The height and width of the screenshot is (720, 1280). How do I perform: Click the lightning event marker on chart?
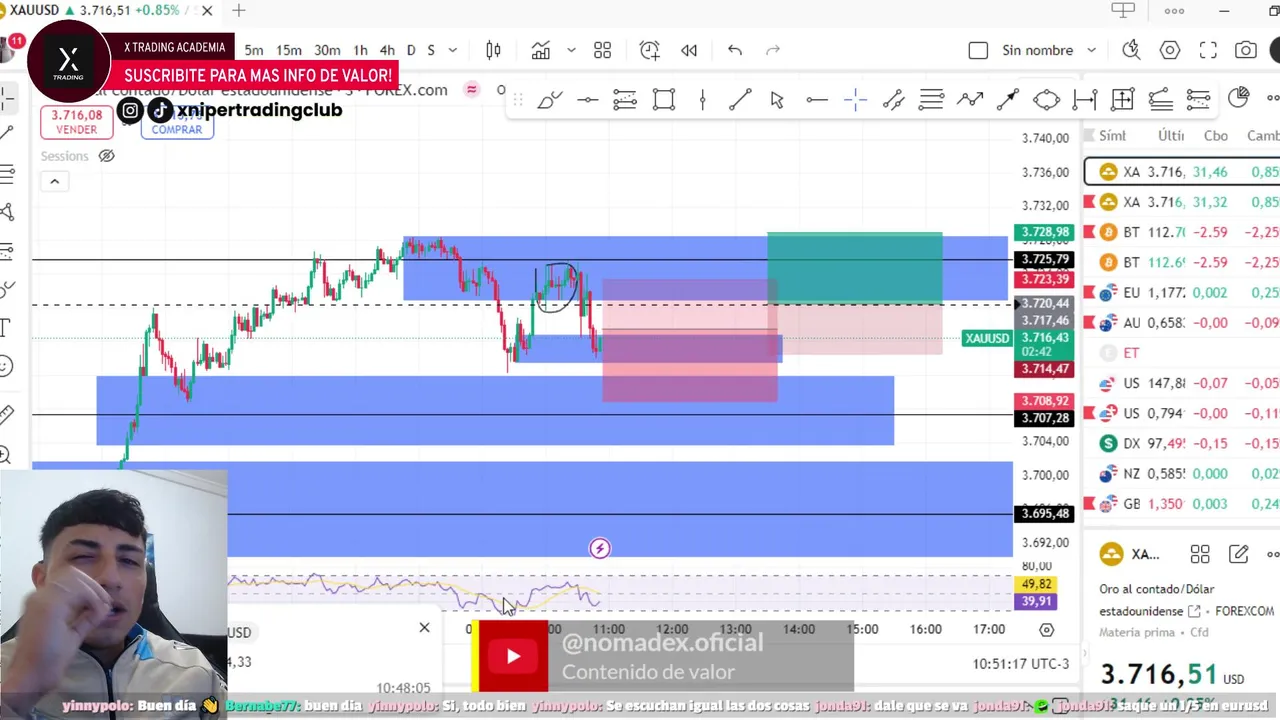(600, 548)
